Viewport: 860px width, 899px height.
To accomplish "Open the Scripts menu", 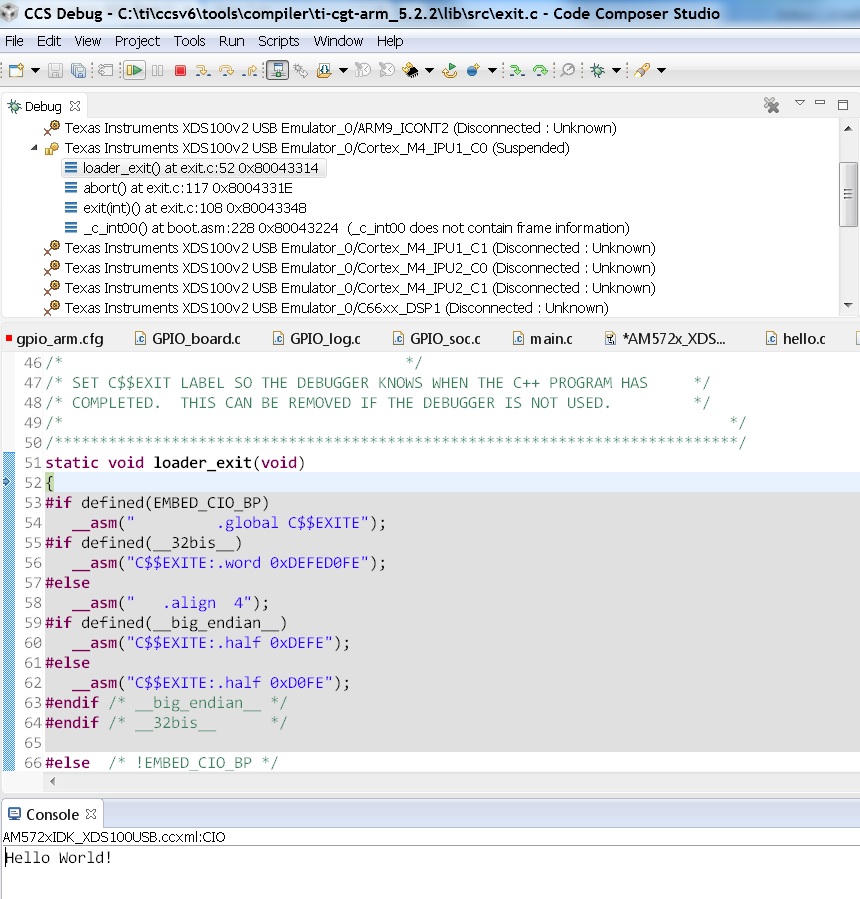I will pyautogui.click(x=278, y=41).
